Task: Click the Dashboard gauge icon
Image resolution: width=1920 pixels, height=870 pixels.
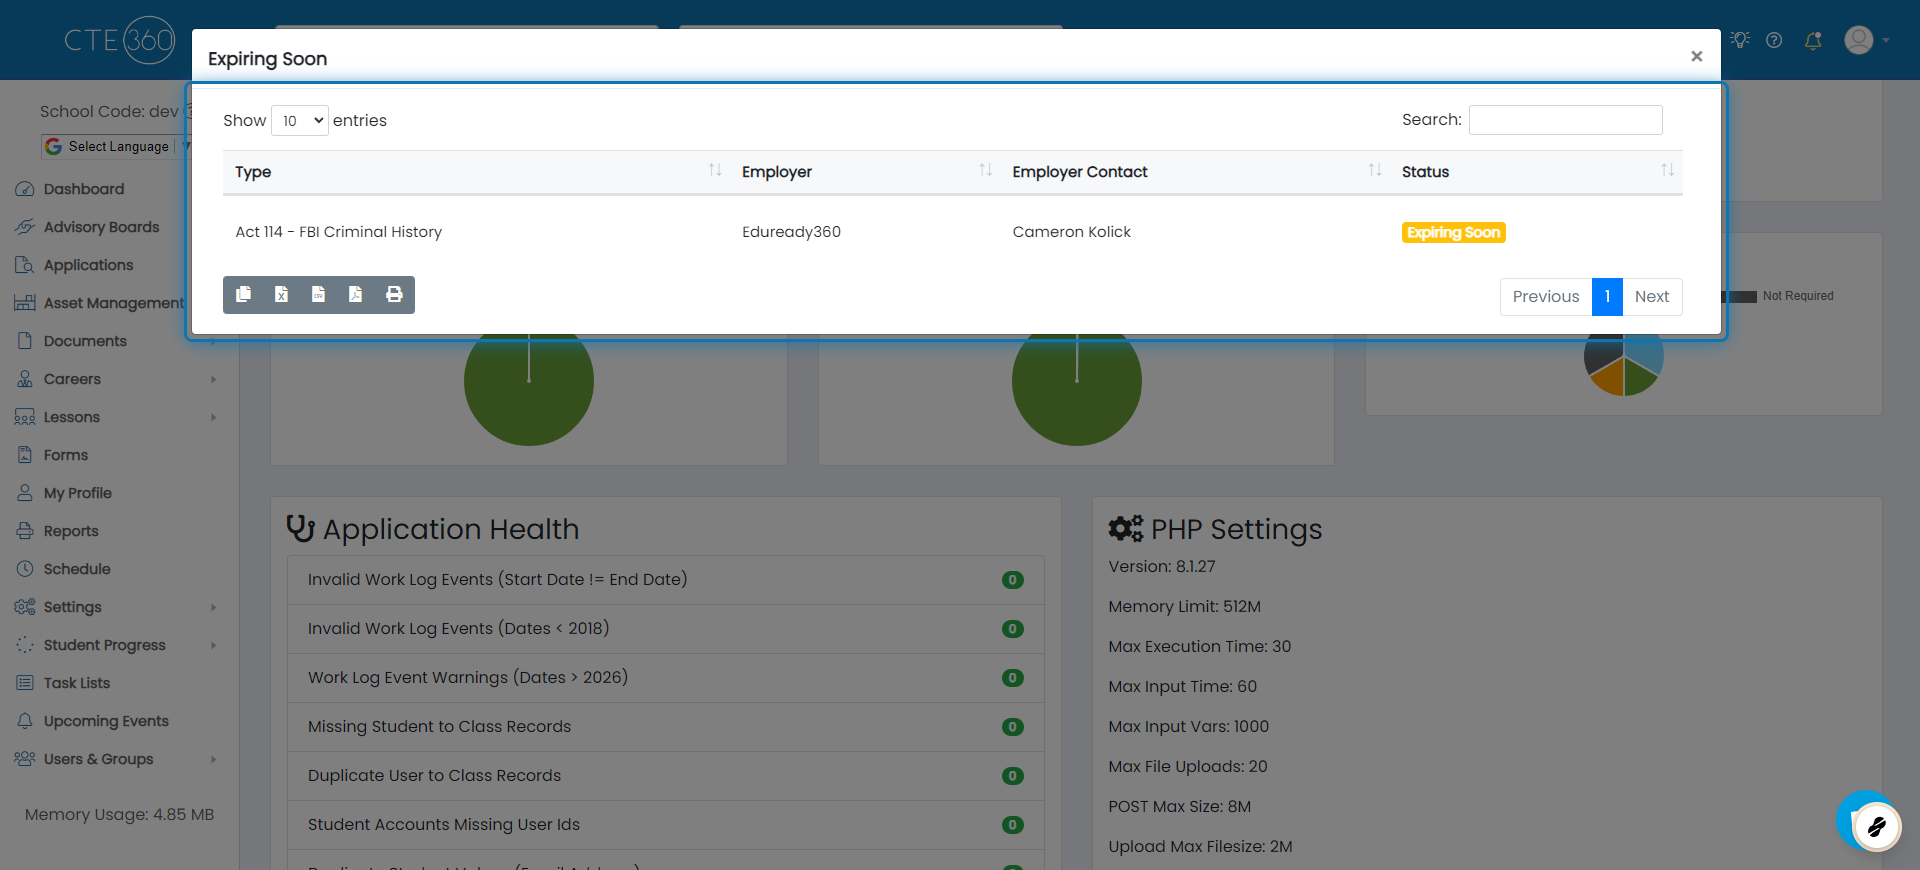Action: pos(25,189)
